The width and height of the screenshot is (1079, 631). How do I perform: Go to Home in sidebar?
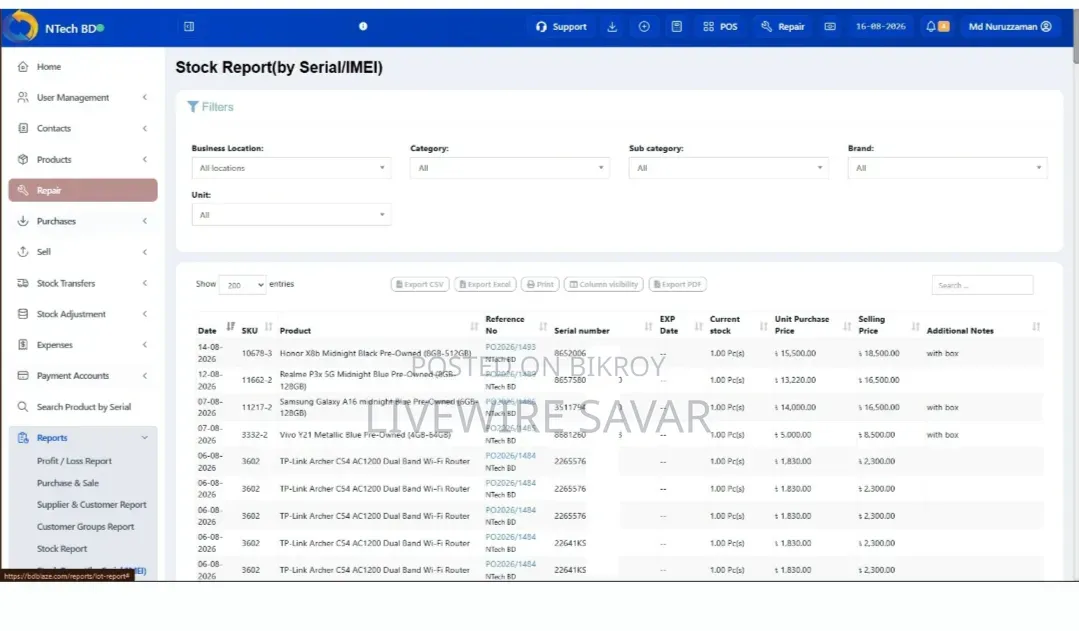pos(49,67)
